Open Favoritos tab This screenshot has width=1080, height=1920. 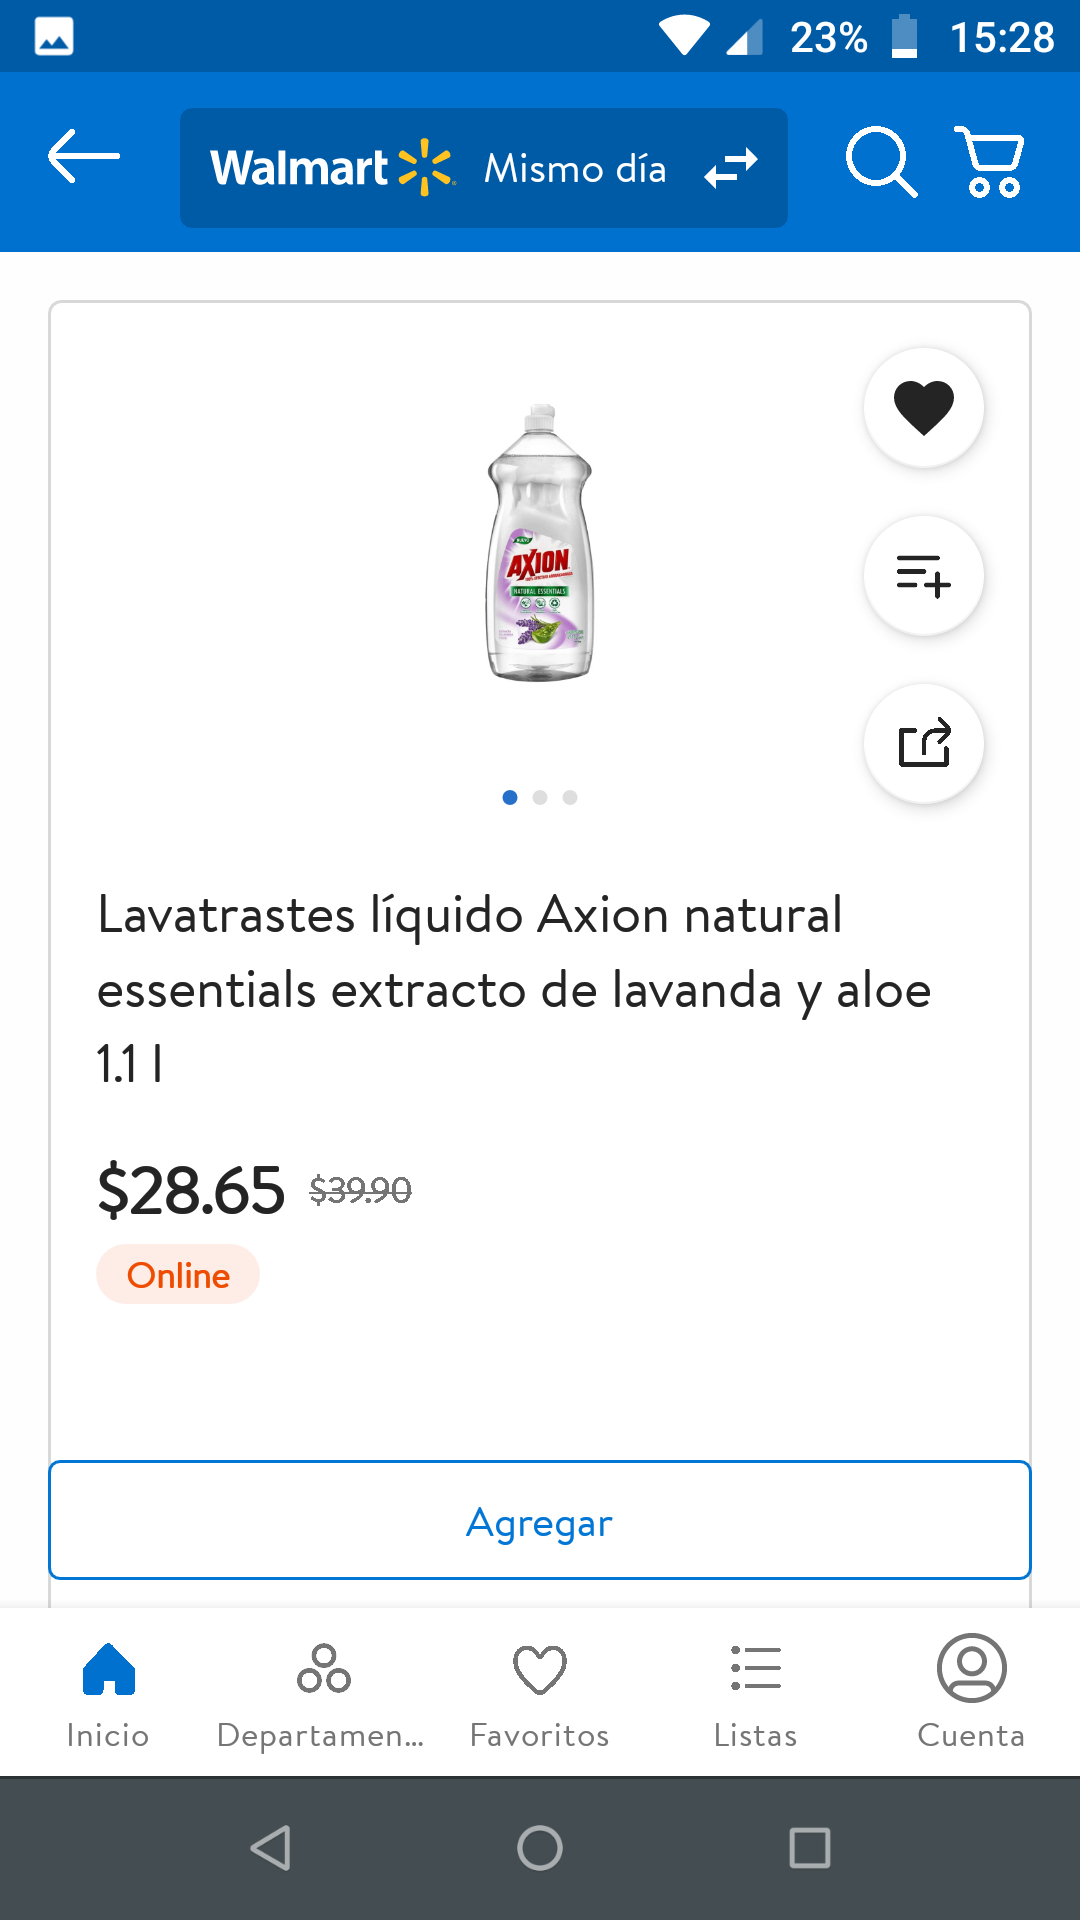[540, 1693]
